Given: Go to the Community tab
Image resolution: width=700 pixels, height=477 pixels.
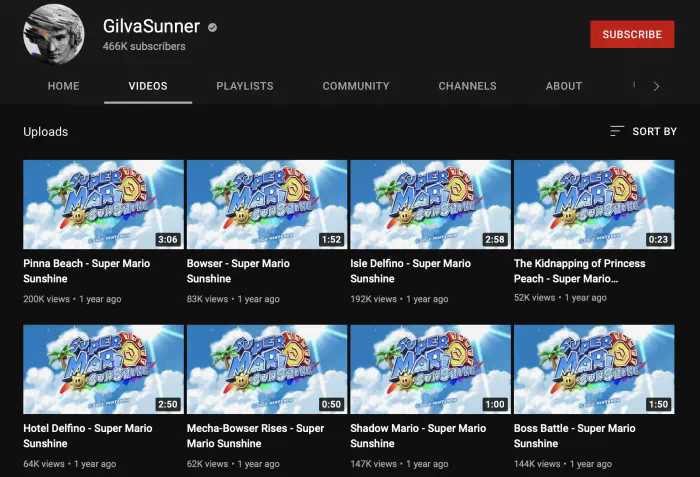Looking at the screenshot, I should coord(355,86).
